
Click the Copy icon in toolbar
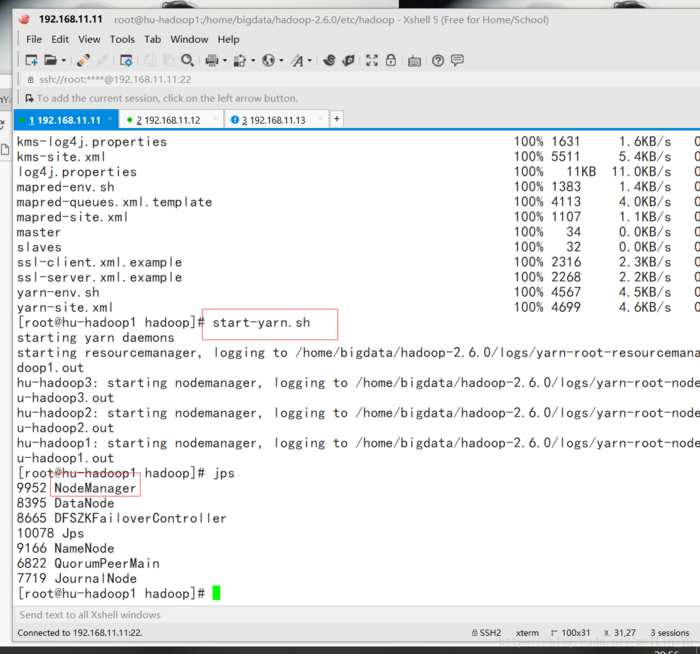click(150, 60)
